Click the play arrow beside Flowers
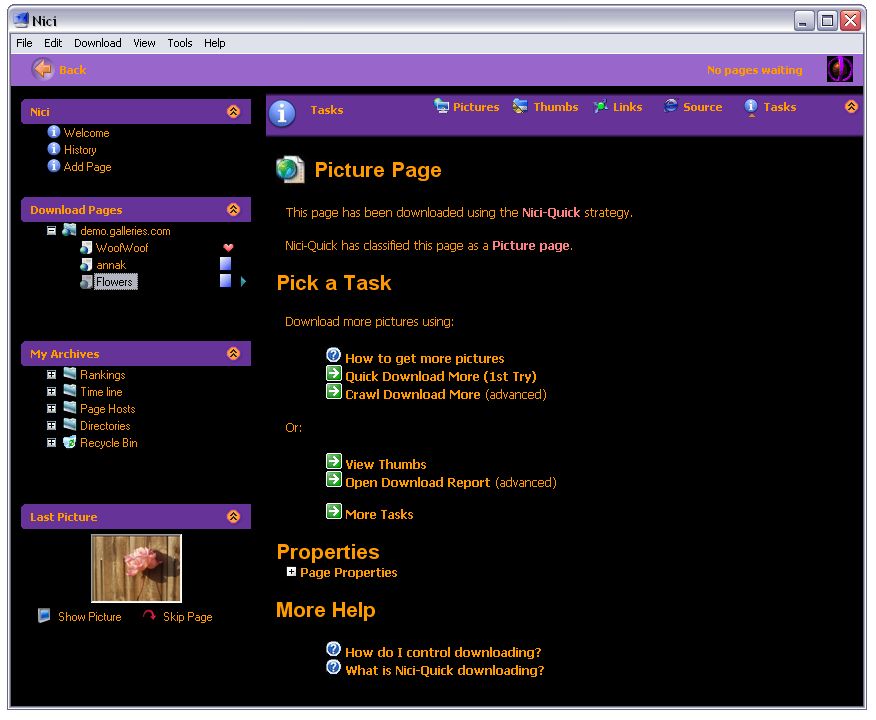Screen dimensions: 876x720 [243, 282]
